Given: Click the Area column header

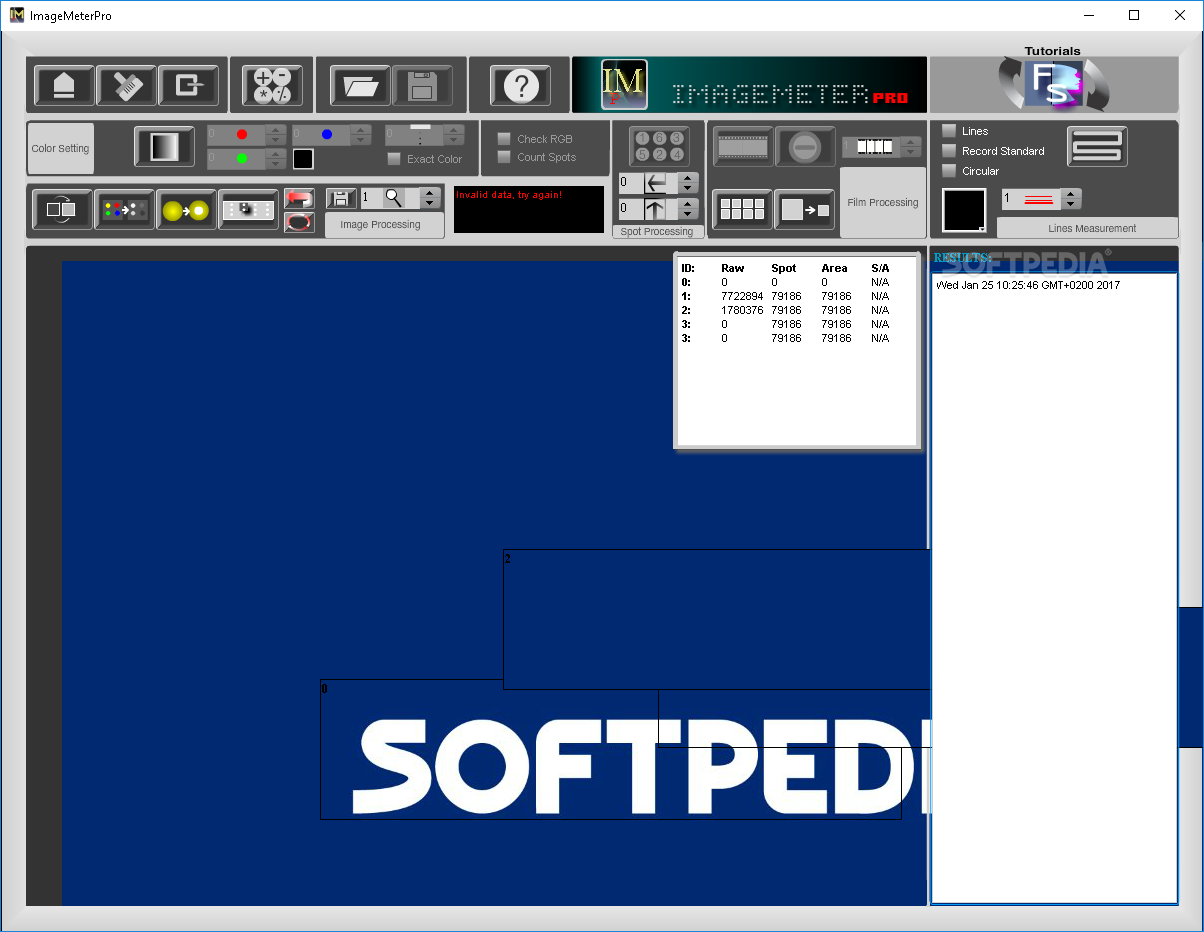Looking at the screenshot, I should point(834,268).
